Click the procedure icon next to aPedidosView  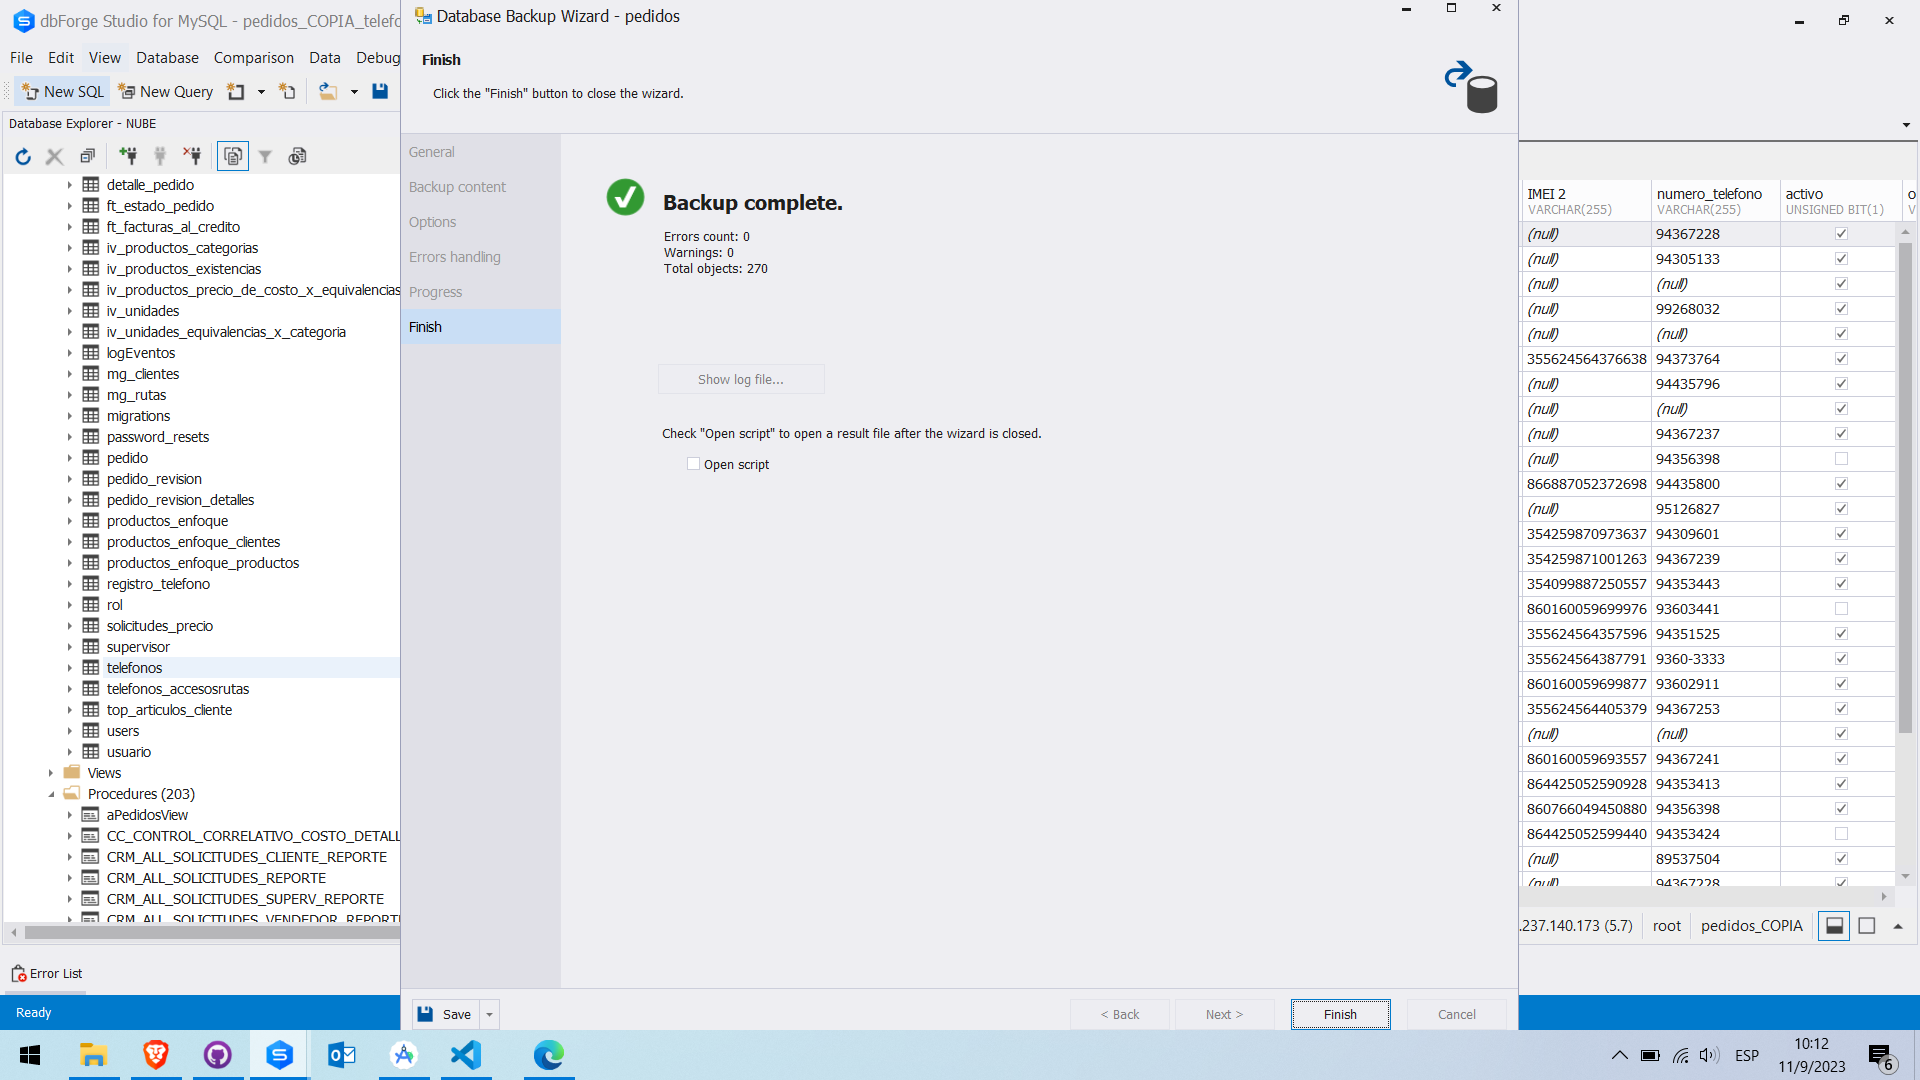pos(91,815)
